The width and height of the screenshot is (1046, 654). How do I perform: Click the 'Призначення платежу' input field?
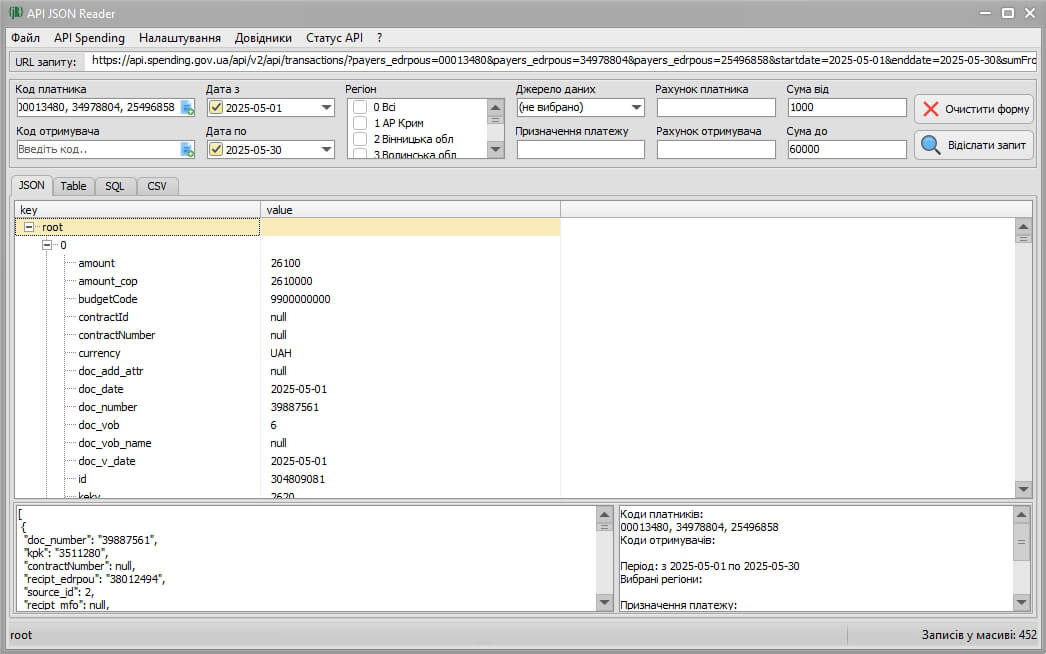pos(580,150)
